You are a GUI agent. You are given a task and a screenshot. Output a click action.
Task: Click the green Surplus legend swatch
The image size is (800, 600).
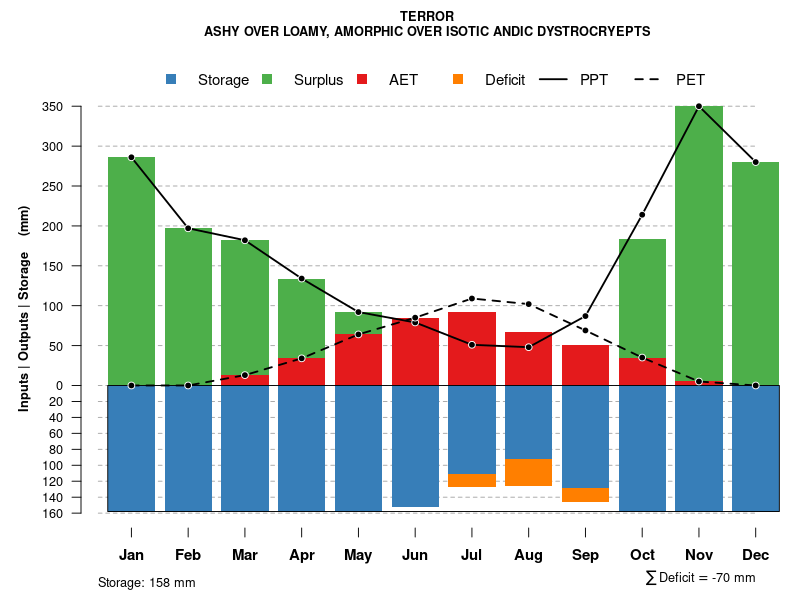pyautogui.click(x=268, y=80)
